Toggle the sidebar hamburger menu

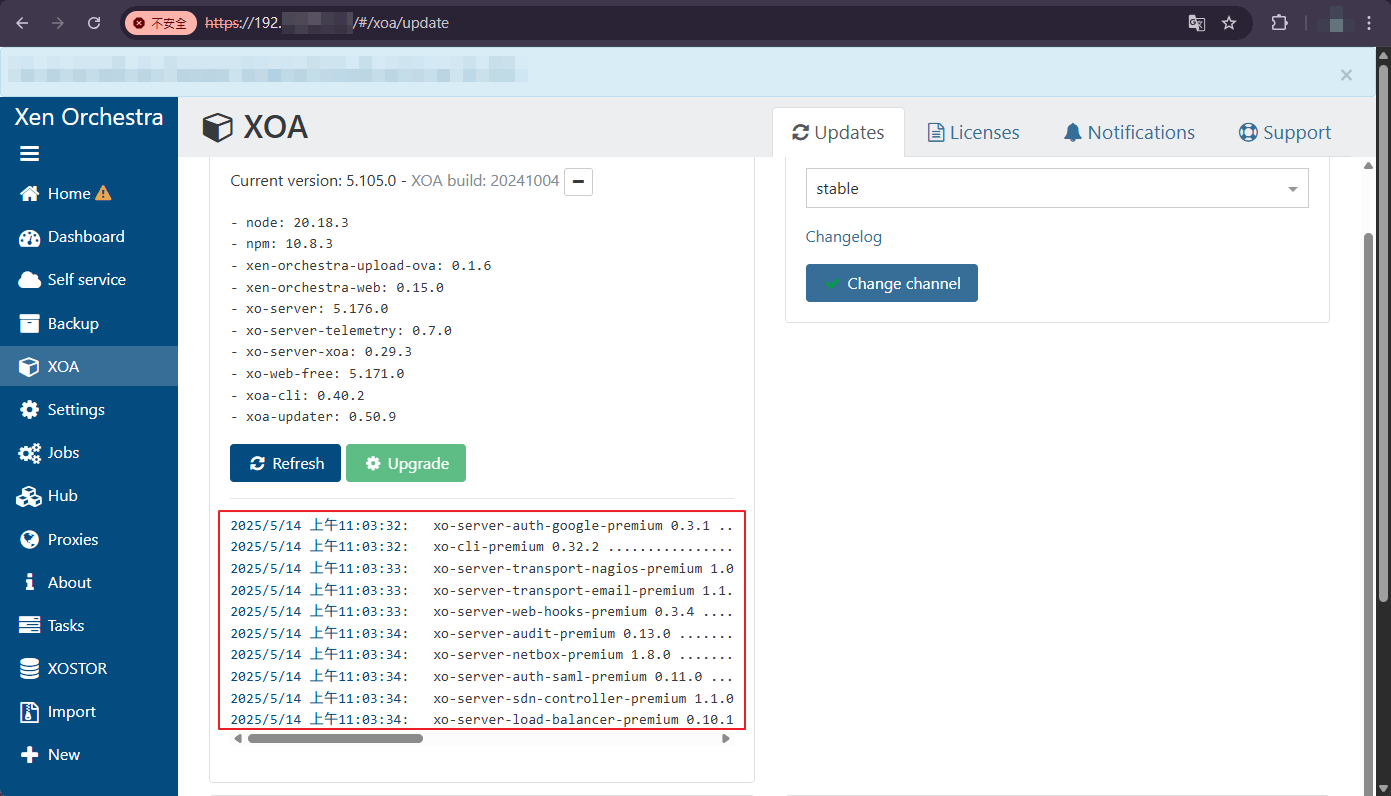(29, 154)
